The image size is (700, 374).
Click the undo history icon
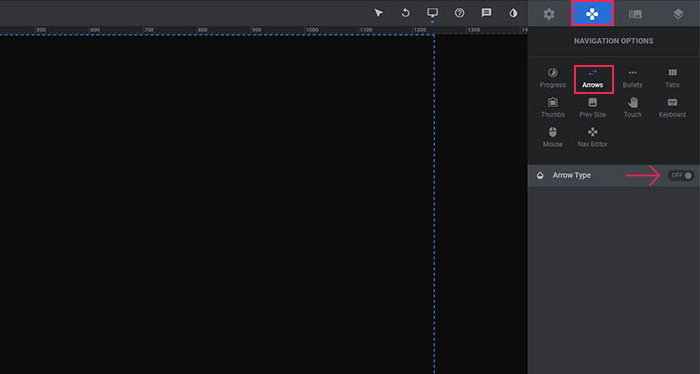tap(405, 13)
